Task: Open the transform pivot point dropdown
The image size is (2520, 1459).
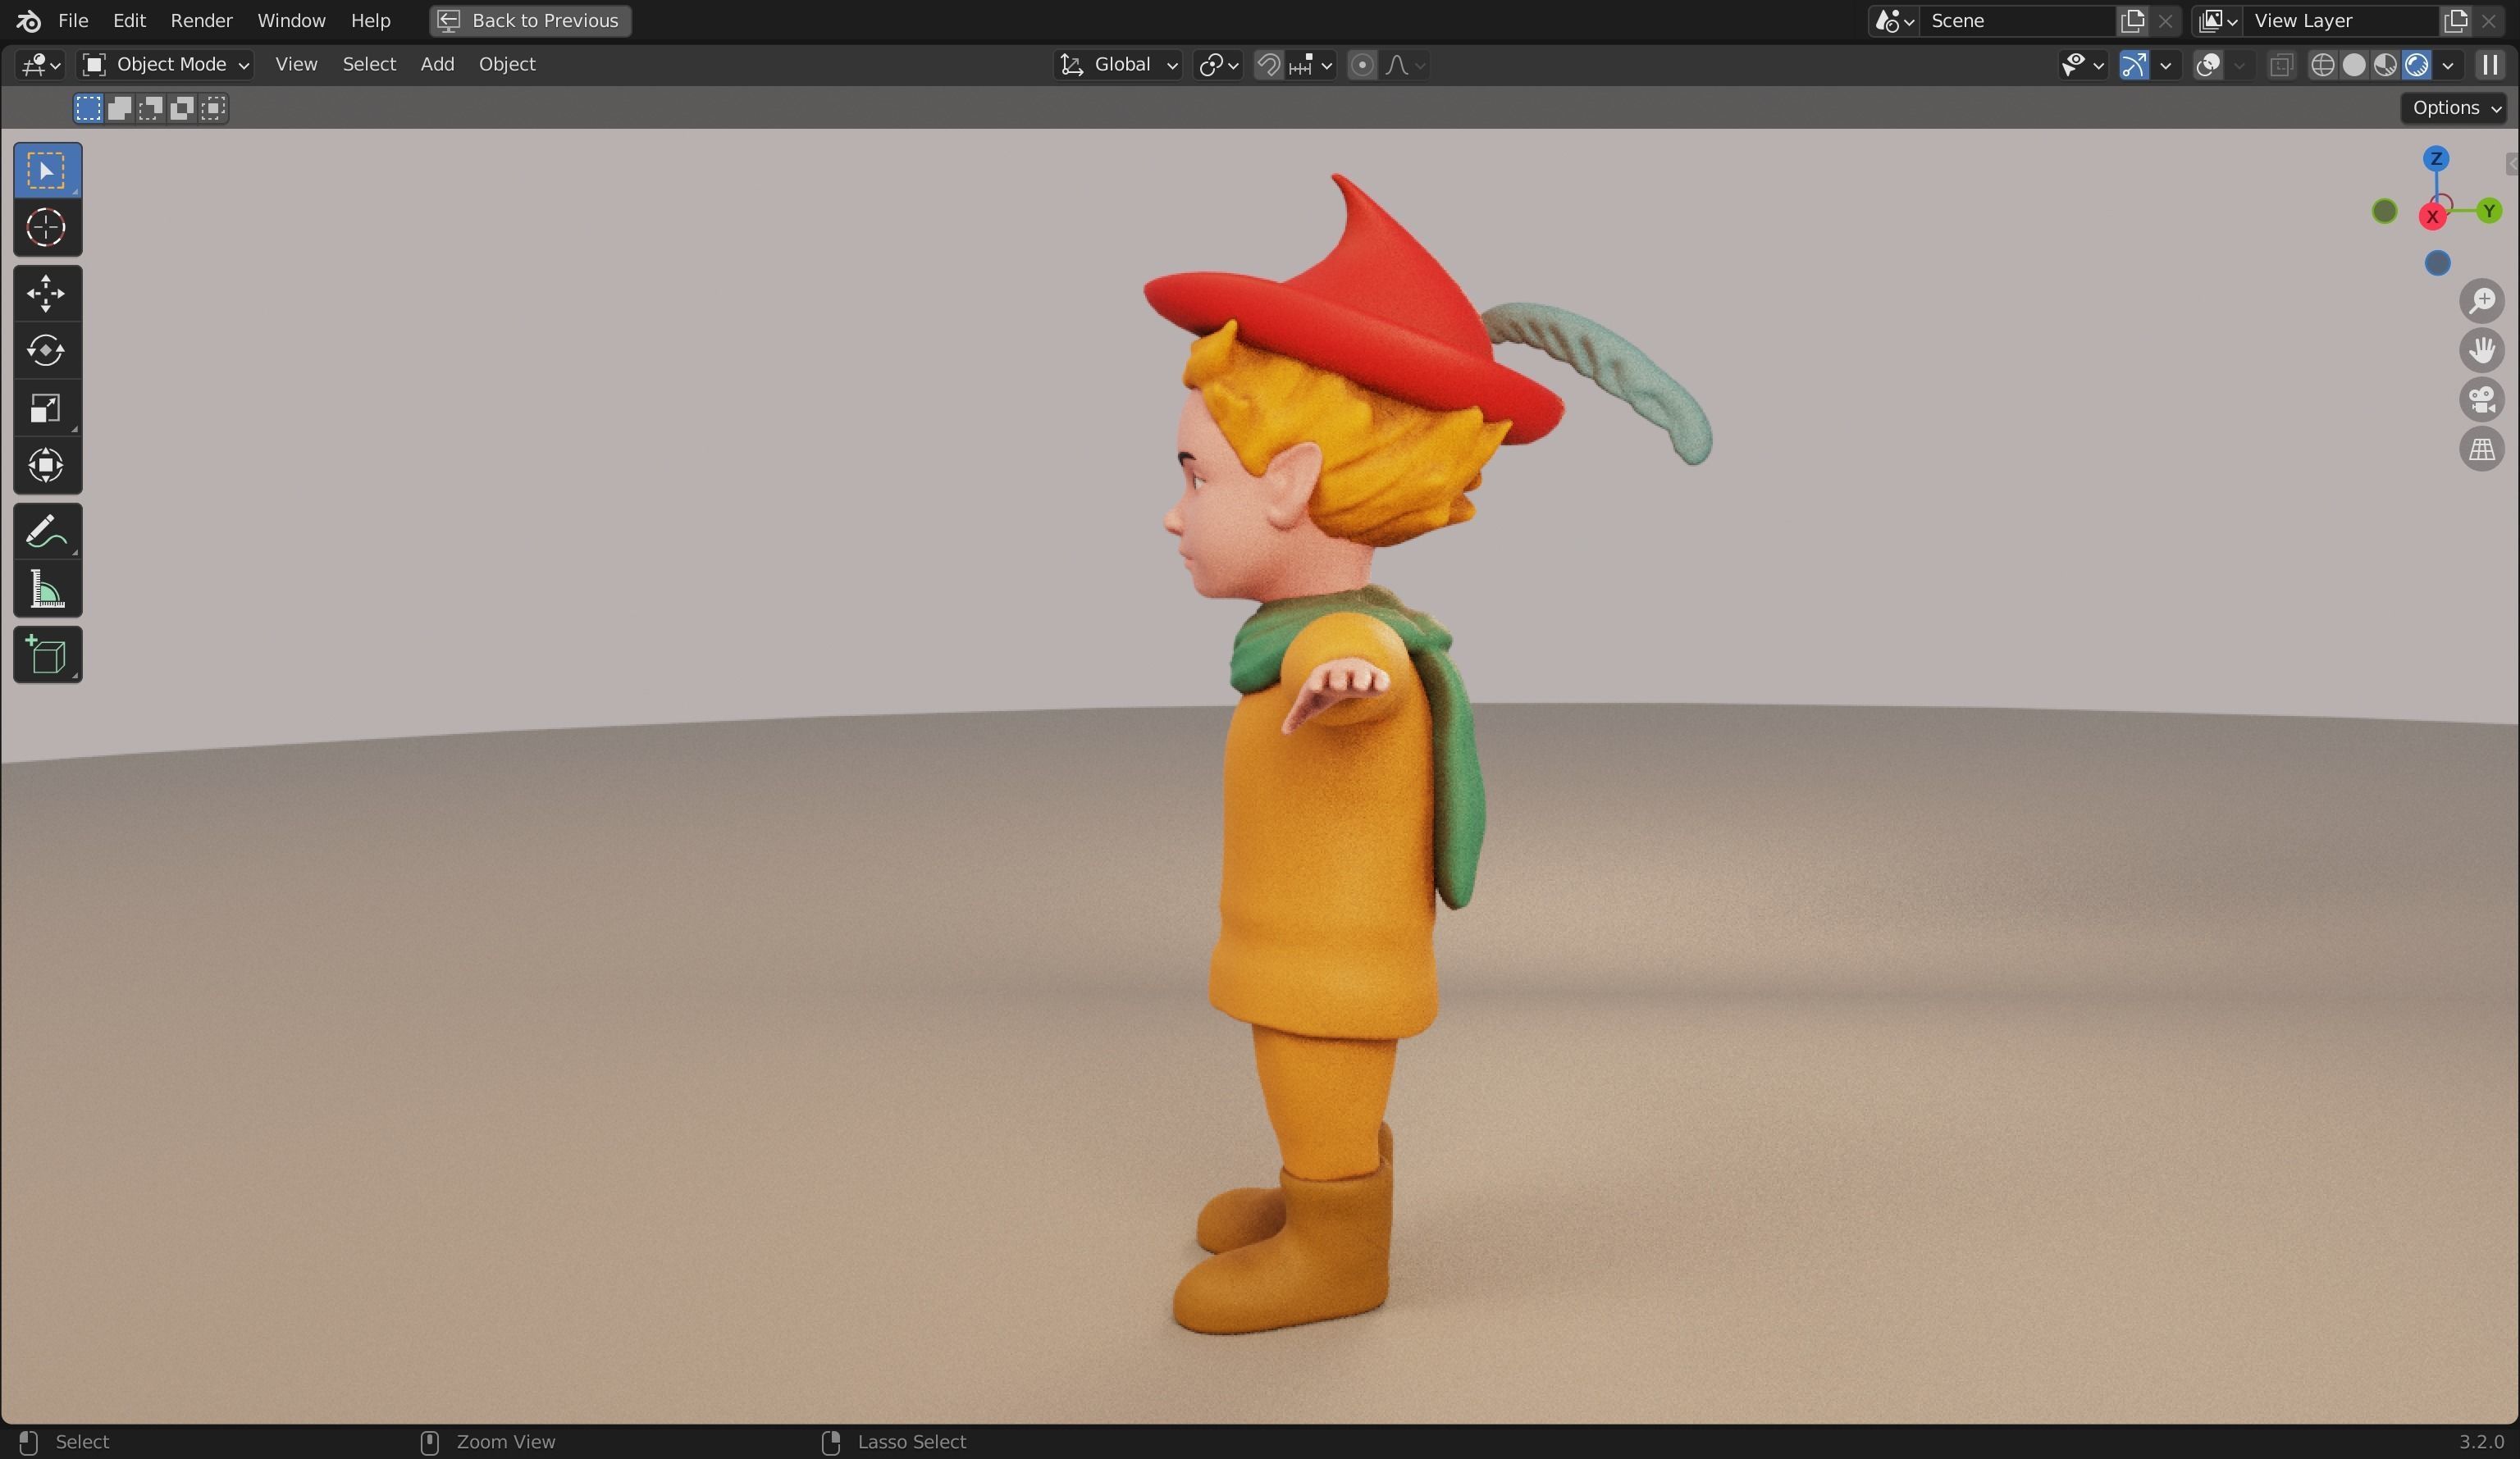Action: (1218, 65)
